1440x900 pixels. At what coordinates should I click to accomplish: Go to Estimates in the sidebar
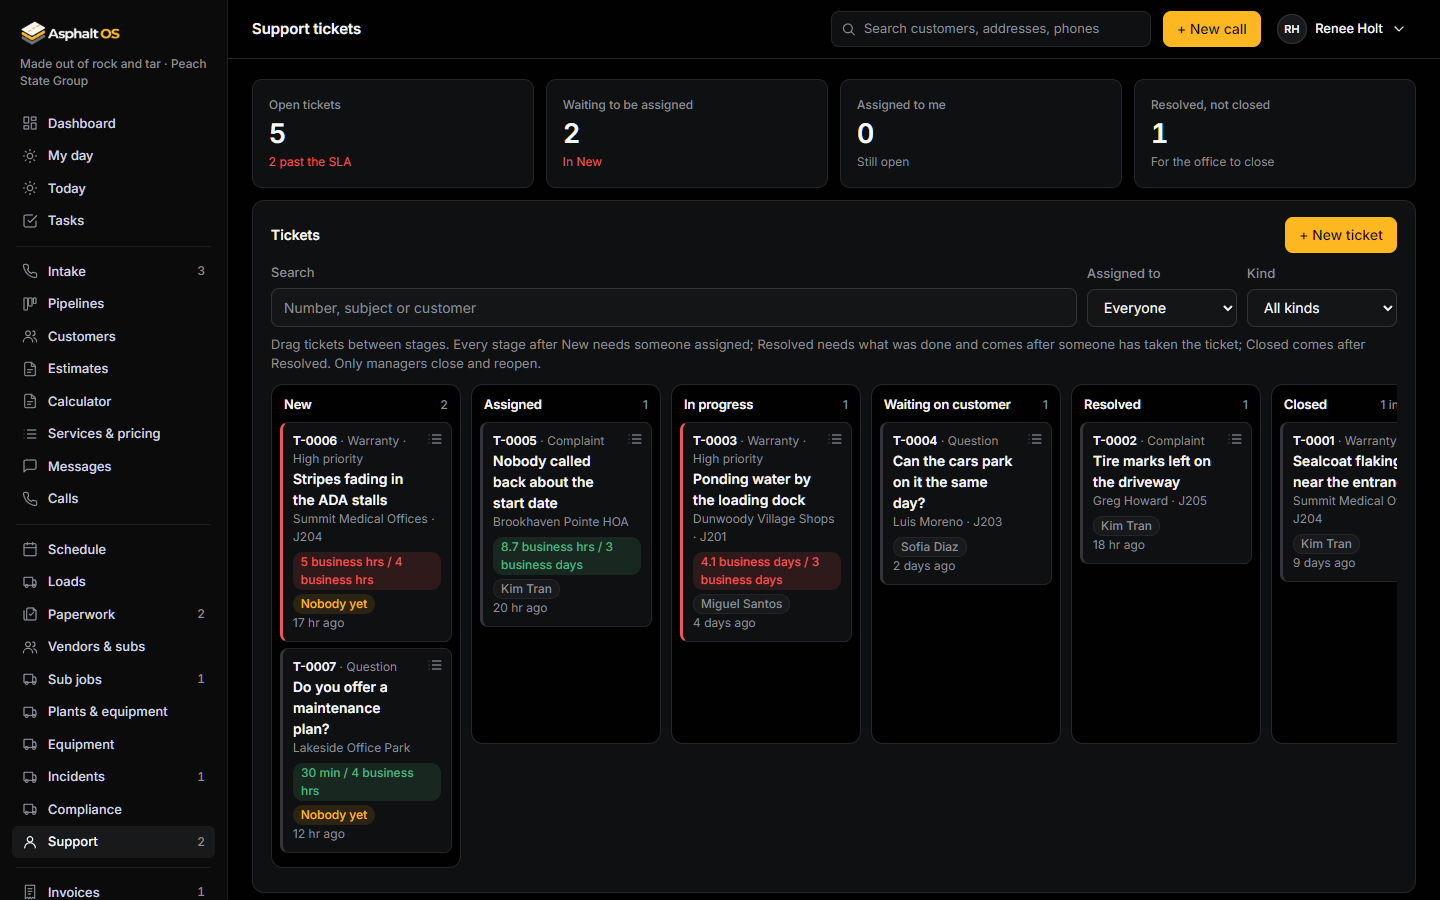pos(113,369)
